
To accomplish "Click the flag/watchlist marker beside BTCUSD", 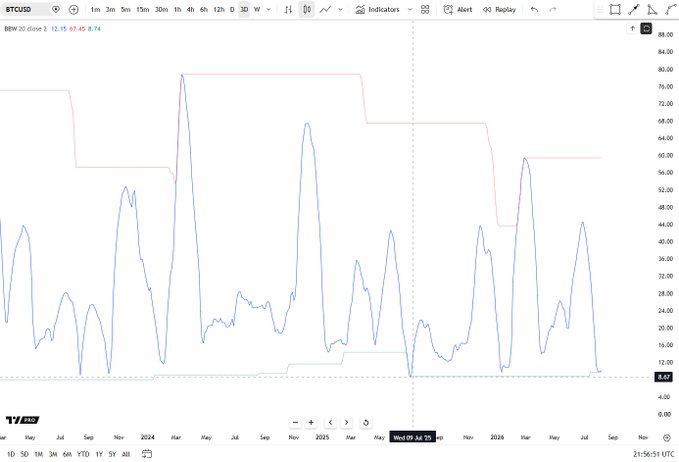I will [56, 9].
